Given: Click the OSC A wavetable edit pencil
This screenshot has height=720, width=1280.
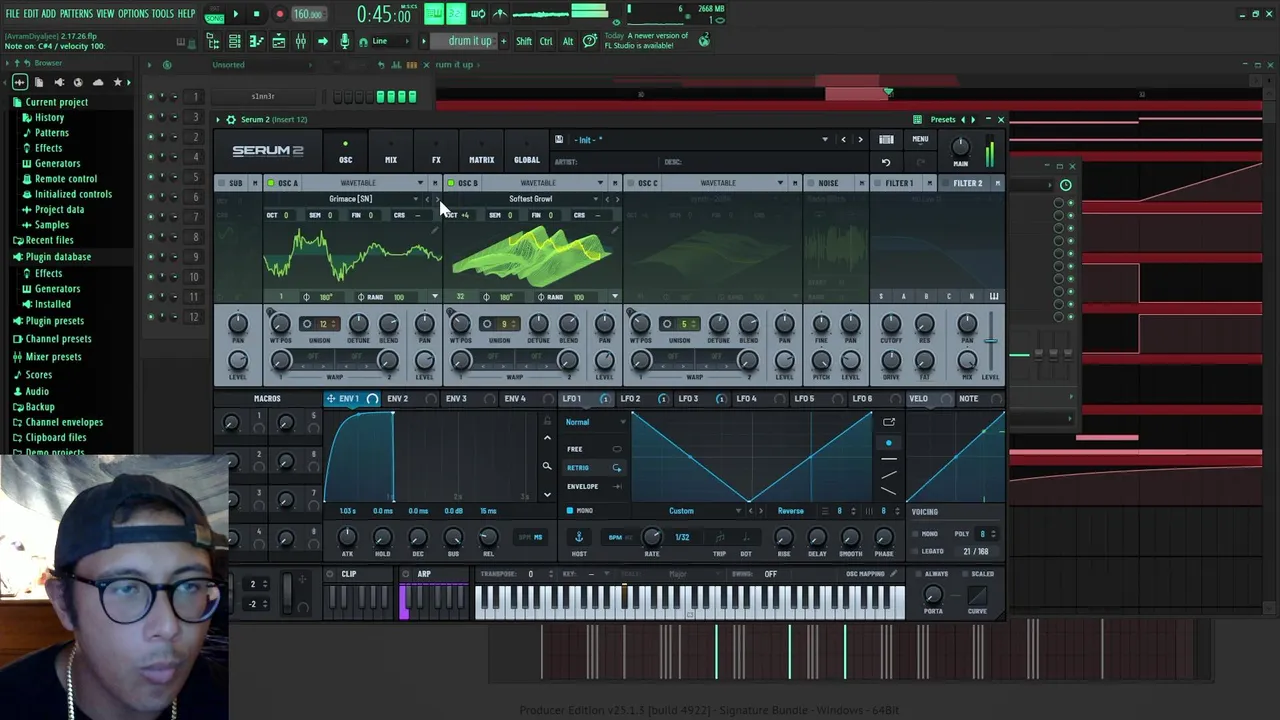Looking at the screenshot, I should click(435, 230).
